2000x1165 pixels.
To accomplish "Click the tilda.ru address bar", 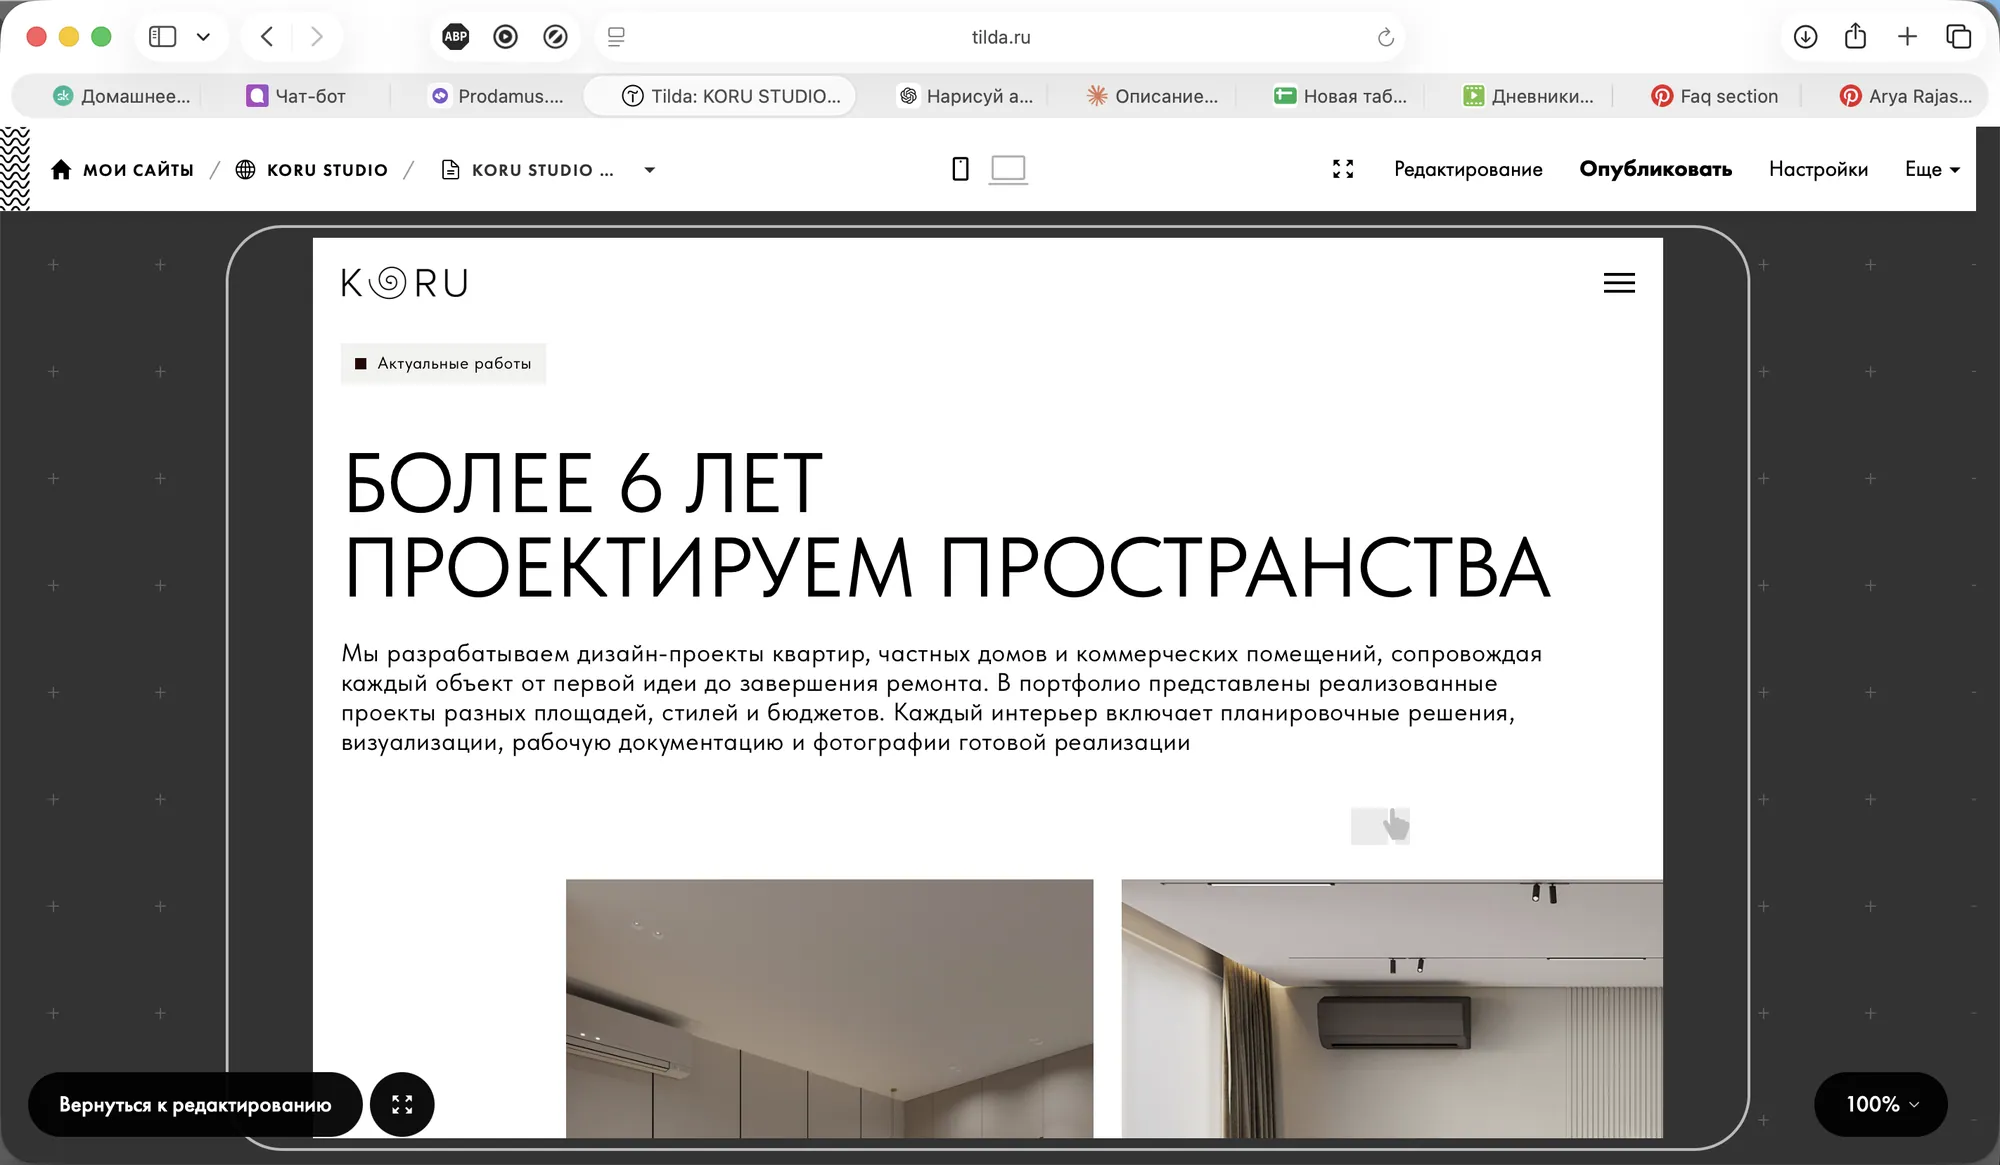I will click(1001, 37).
